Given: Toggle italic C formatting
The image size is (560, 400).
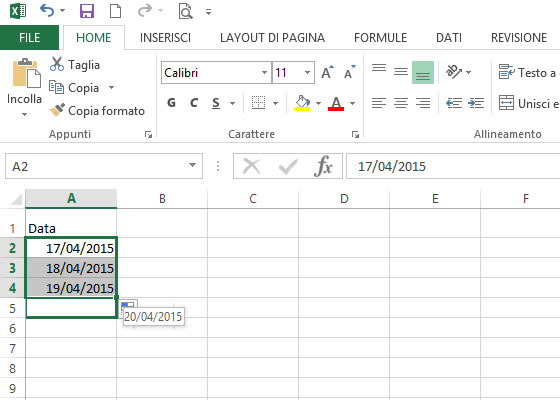Looking at the screenshot, I should [x=194, y=103].
